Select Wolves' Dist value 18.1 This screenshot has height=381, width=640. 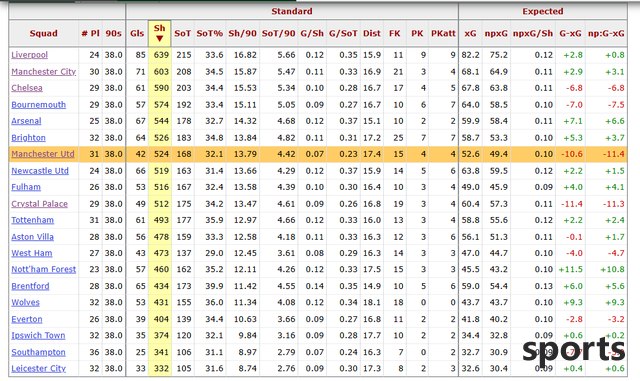coord(372,303)
